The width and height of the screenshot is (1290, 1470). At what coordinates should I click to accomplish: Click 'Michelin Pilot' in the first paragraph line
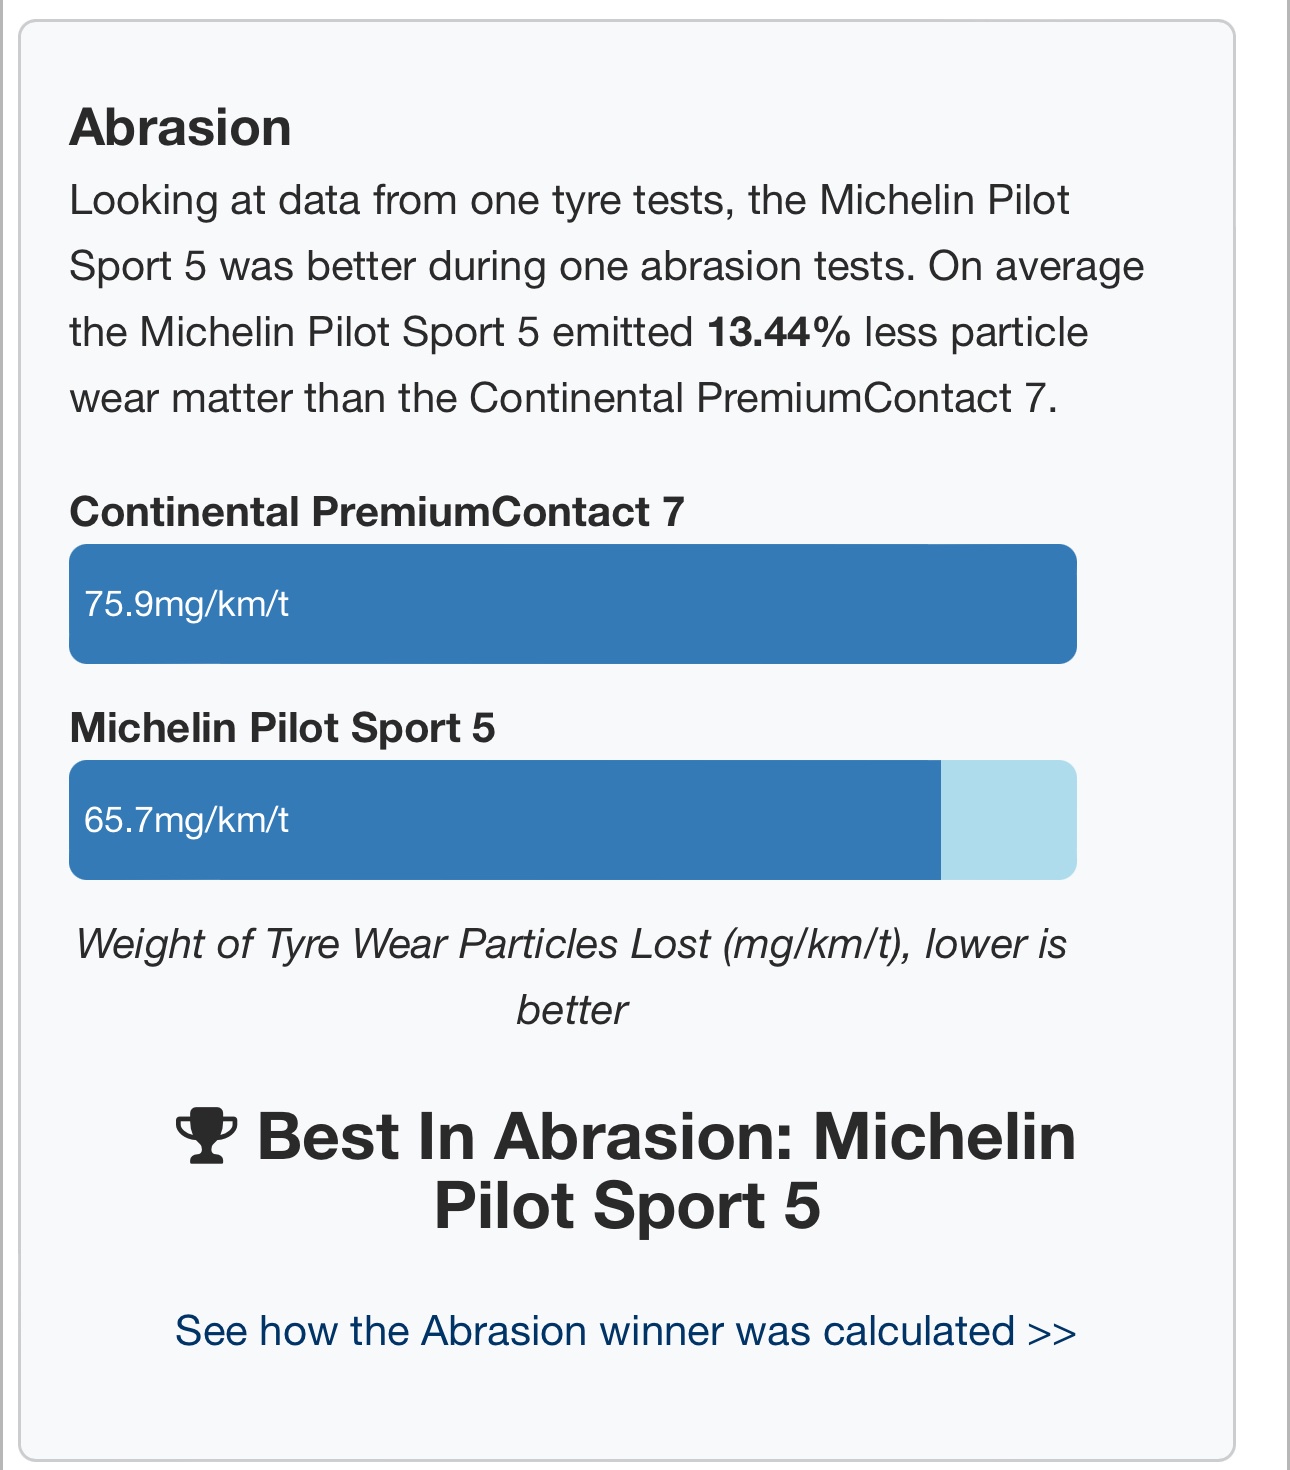[945, 201]
